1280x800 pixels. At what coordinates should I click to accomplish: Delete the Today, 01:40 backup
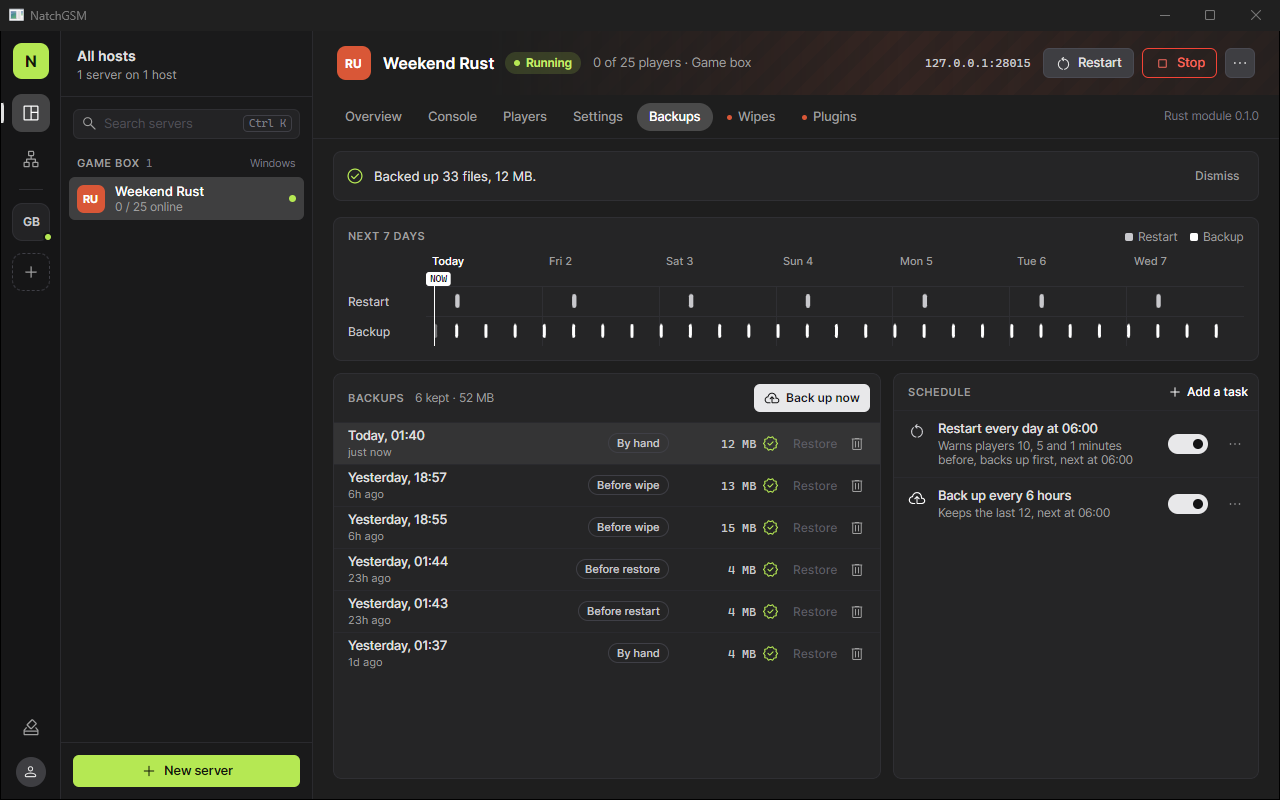(x=857, y=444)
